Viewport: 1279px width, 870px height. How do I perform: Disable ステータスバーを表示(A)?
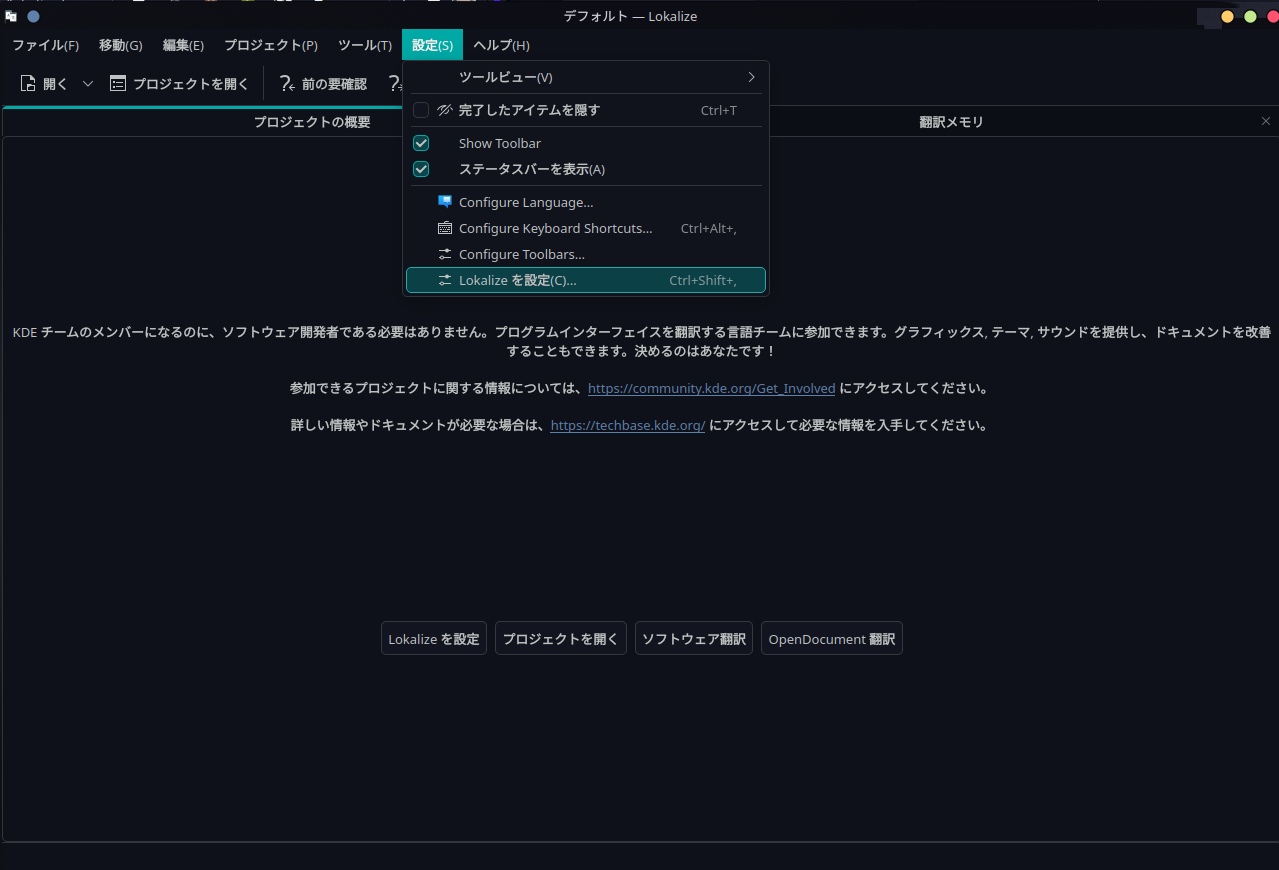(x=420, y=169)
